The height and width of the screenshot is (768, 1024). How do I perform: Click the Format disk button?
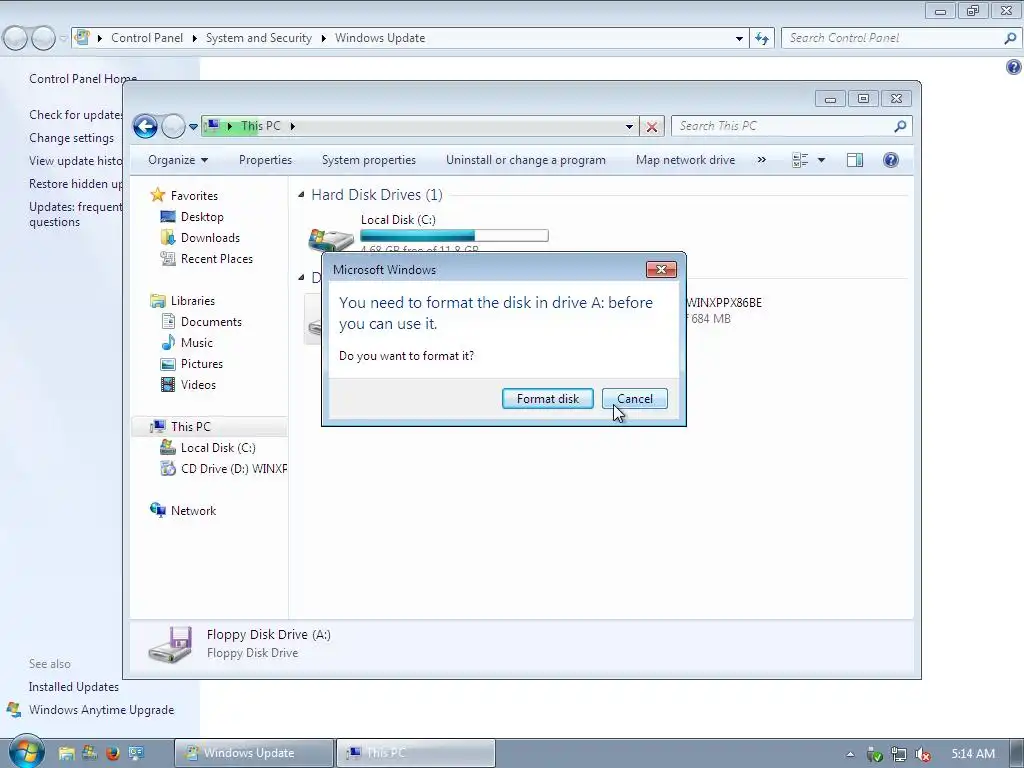(x=547, y=398)
